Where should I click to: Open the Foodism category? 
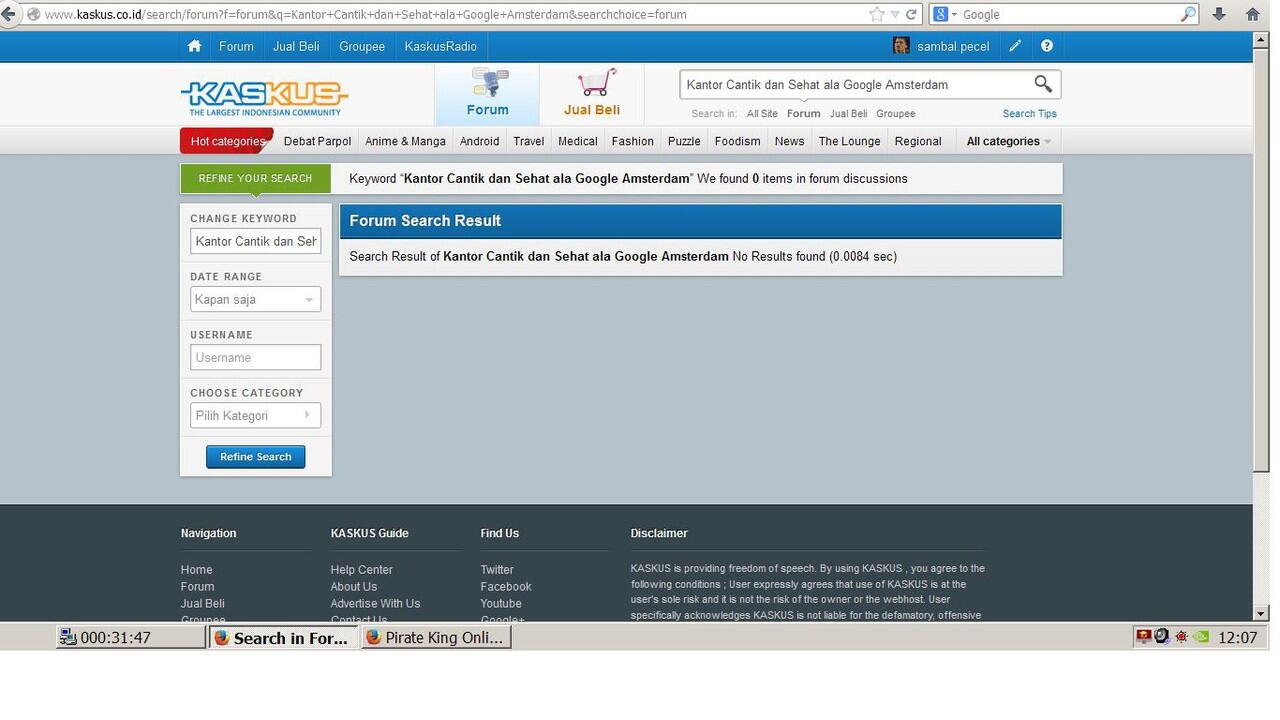pos(737,141)
